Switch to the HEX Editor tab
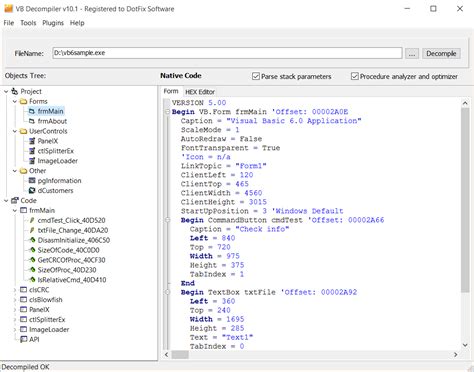 200,92
